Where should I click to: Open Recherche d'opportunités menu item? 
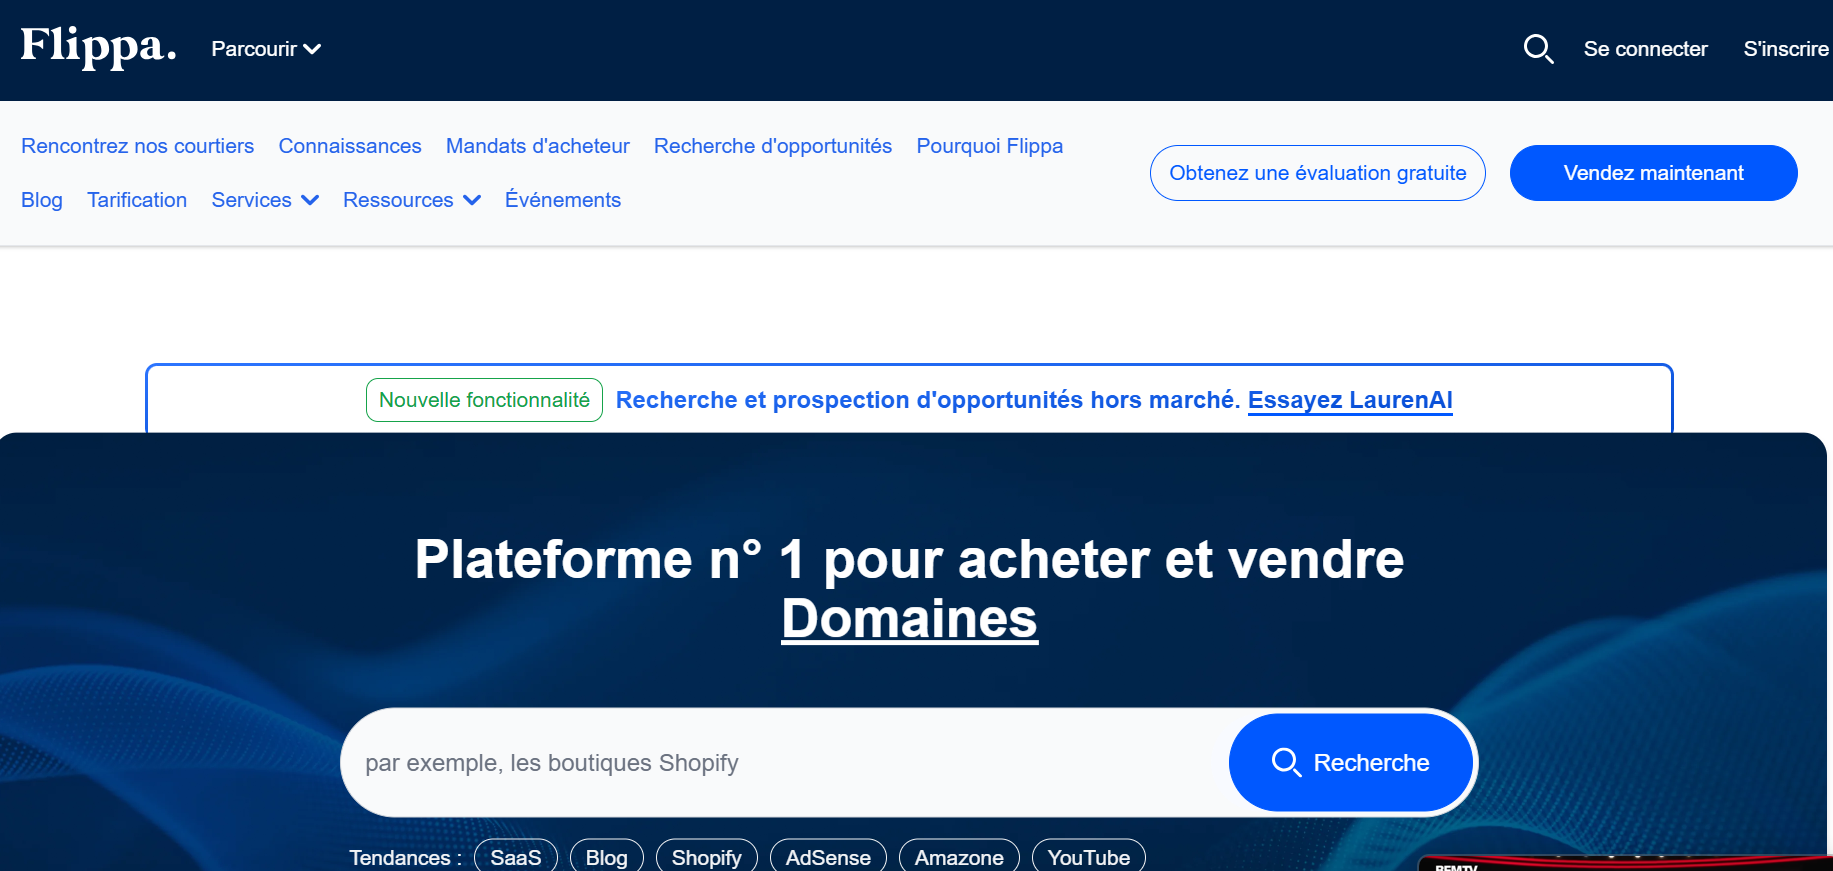[773, 146]
